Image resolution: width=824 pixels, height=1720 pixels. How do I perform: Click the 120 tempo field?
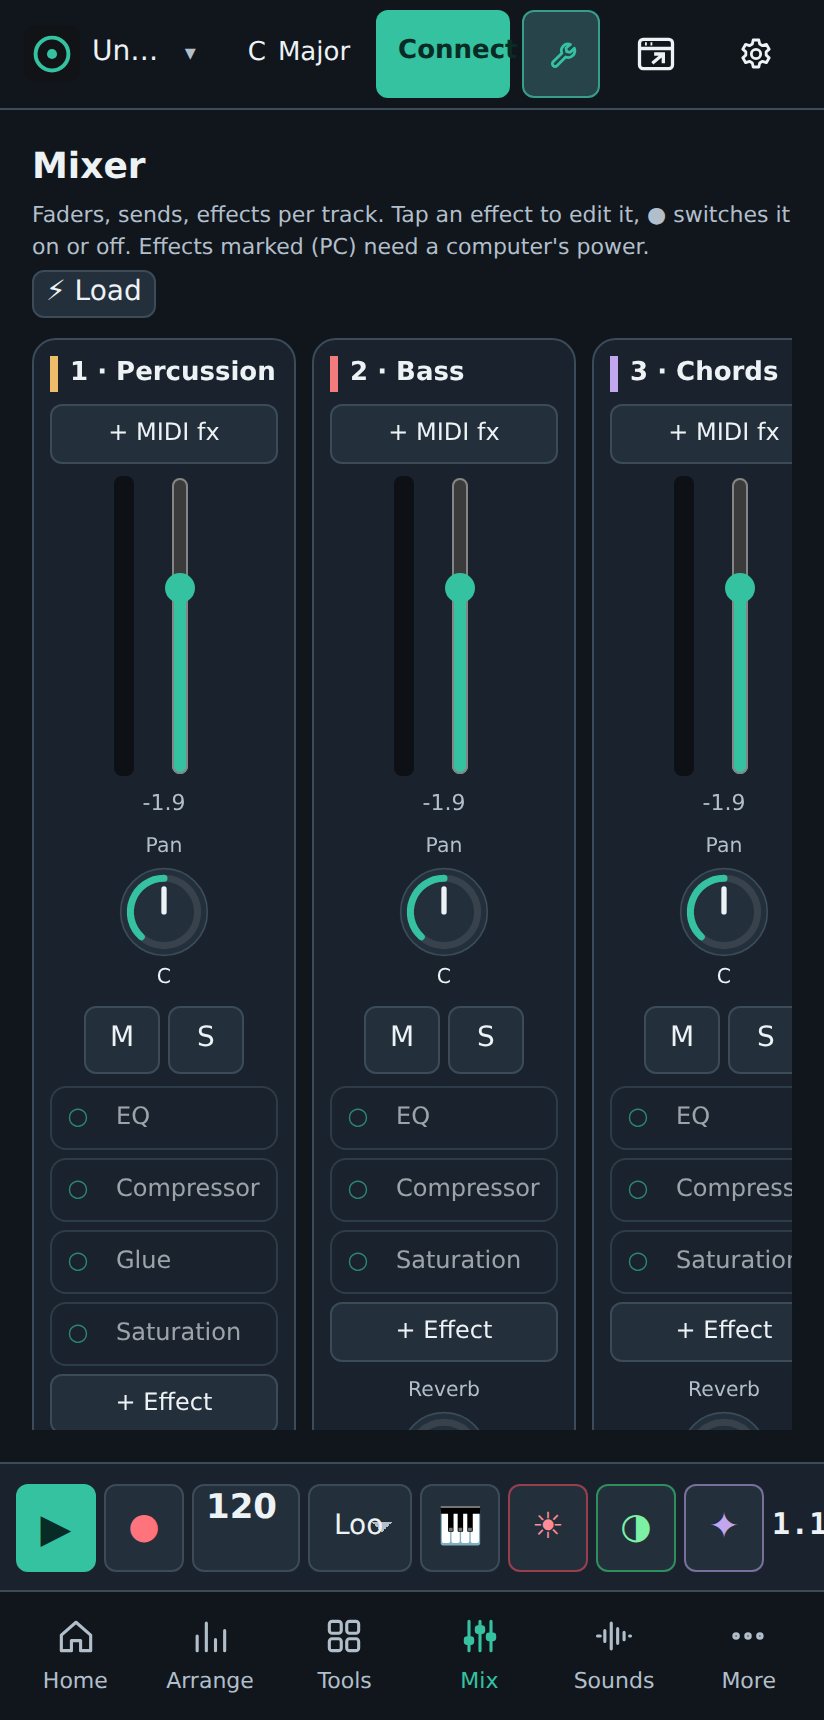(246, 1528)
